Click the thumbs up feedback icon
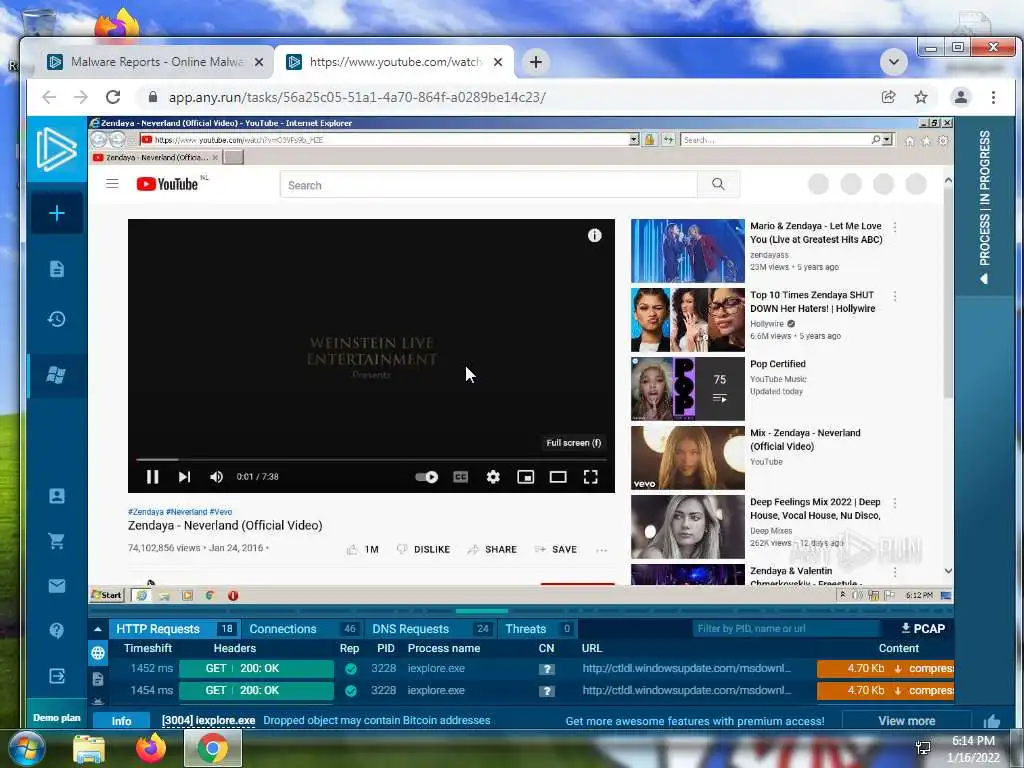 point(992,720)
